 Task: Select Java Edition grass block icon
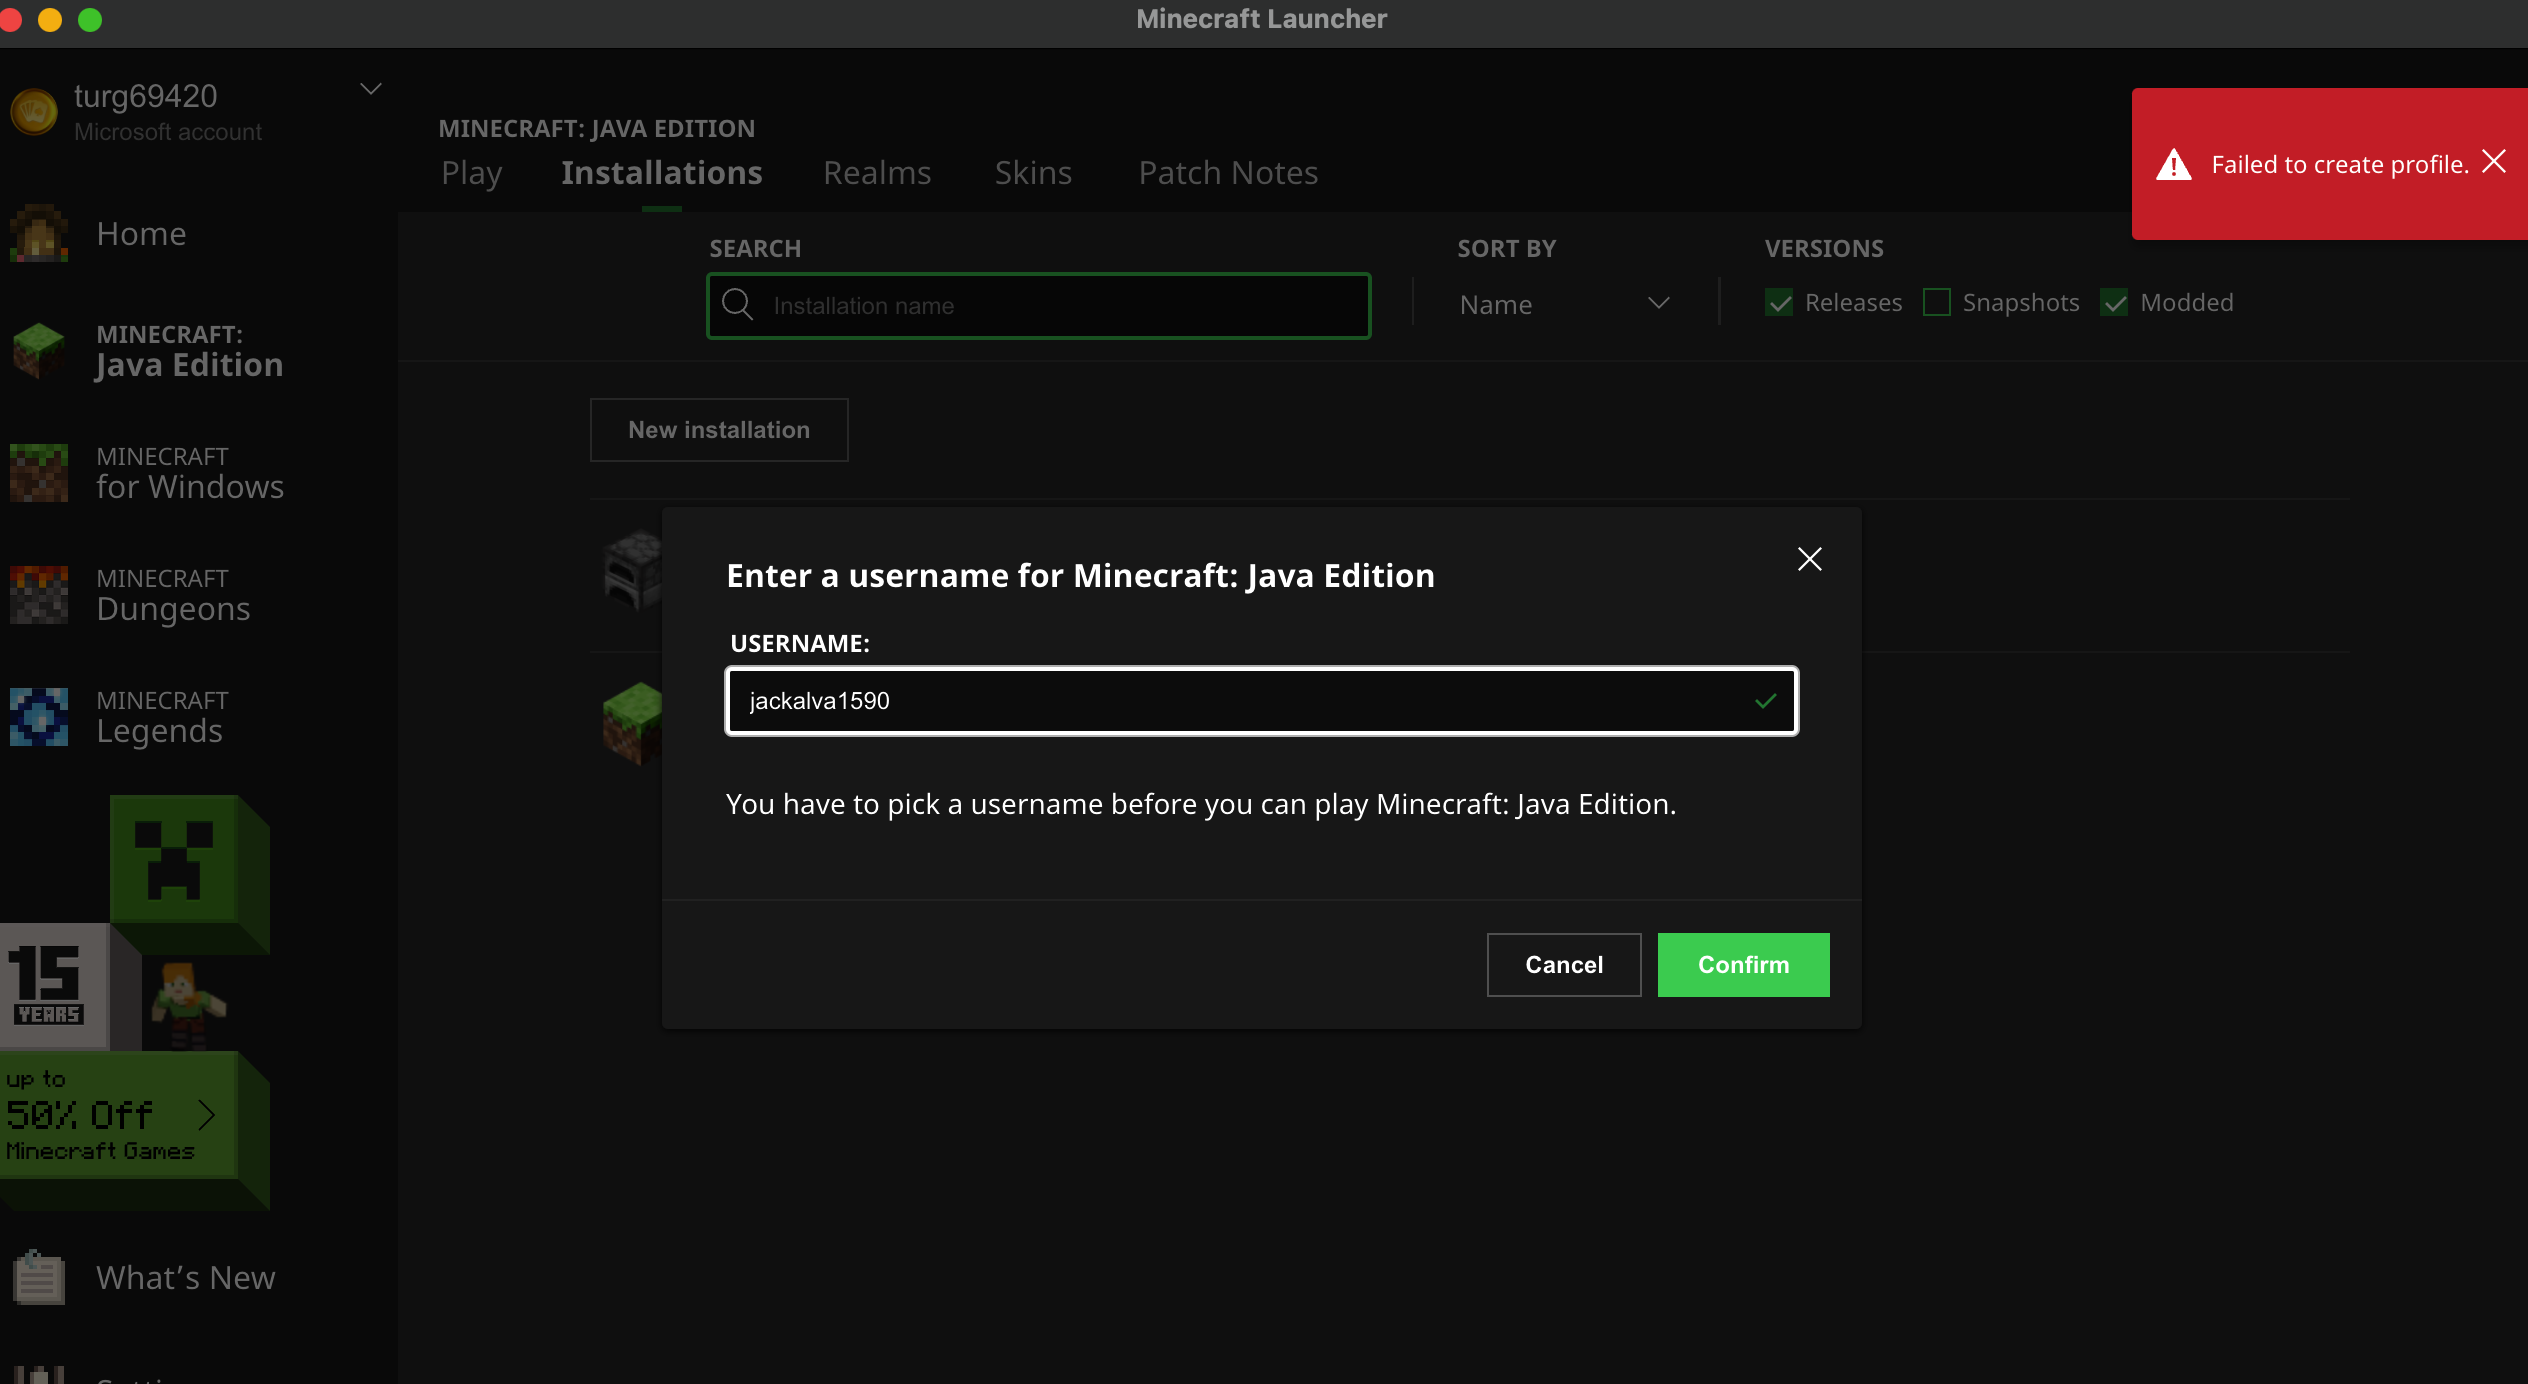(39, 351)
